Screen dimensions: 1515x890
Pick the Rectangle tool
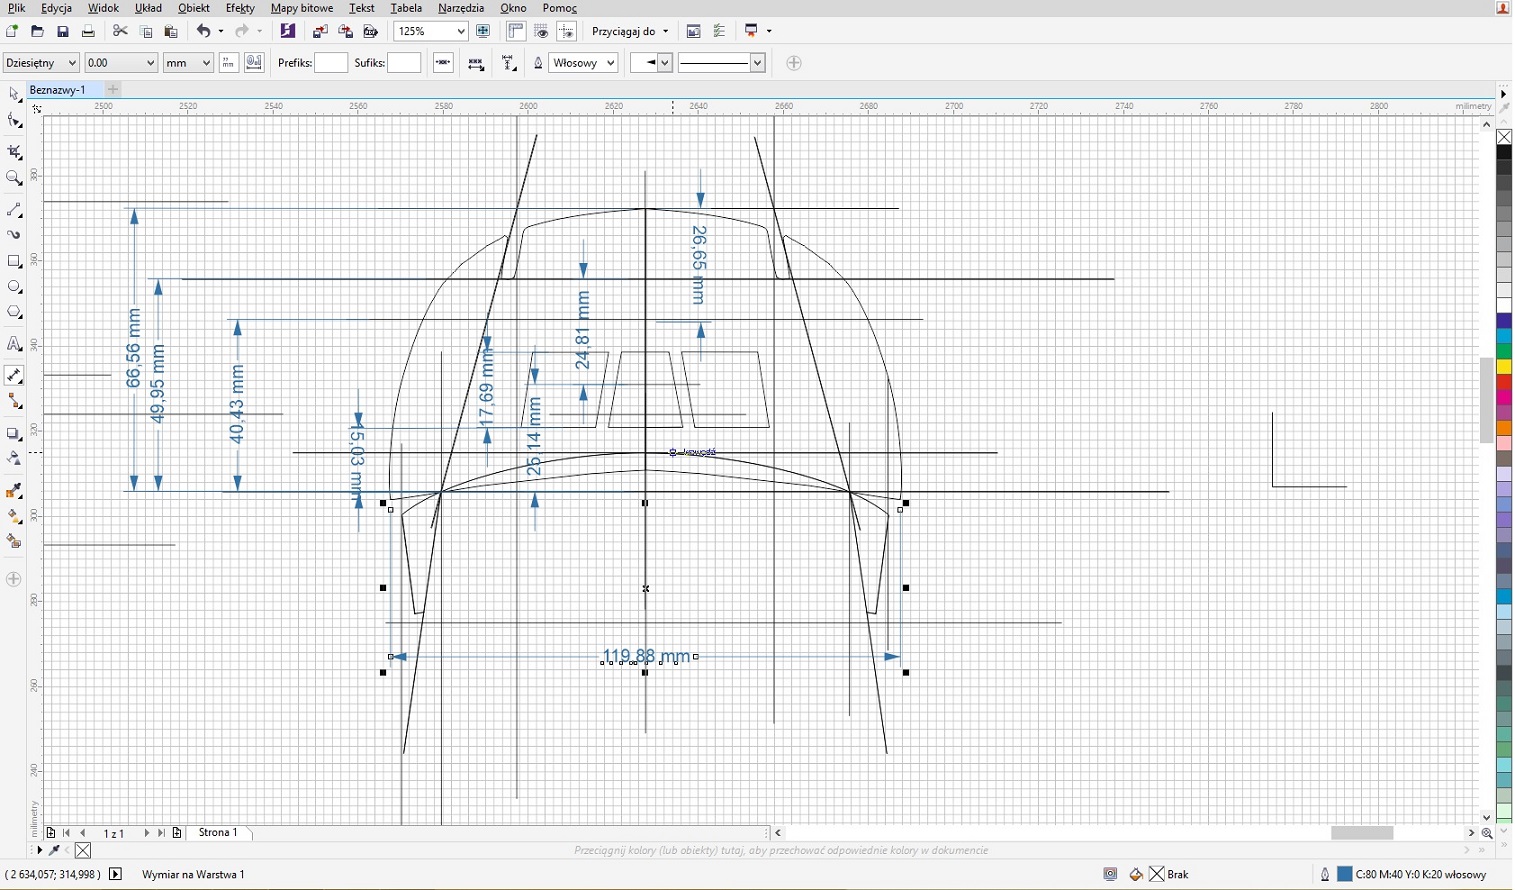14,262
